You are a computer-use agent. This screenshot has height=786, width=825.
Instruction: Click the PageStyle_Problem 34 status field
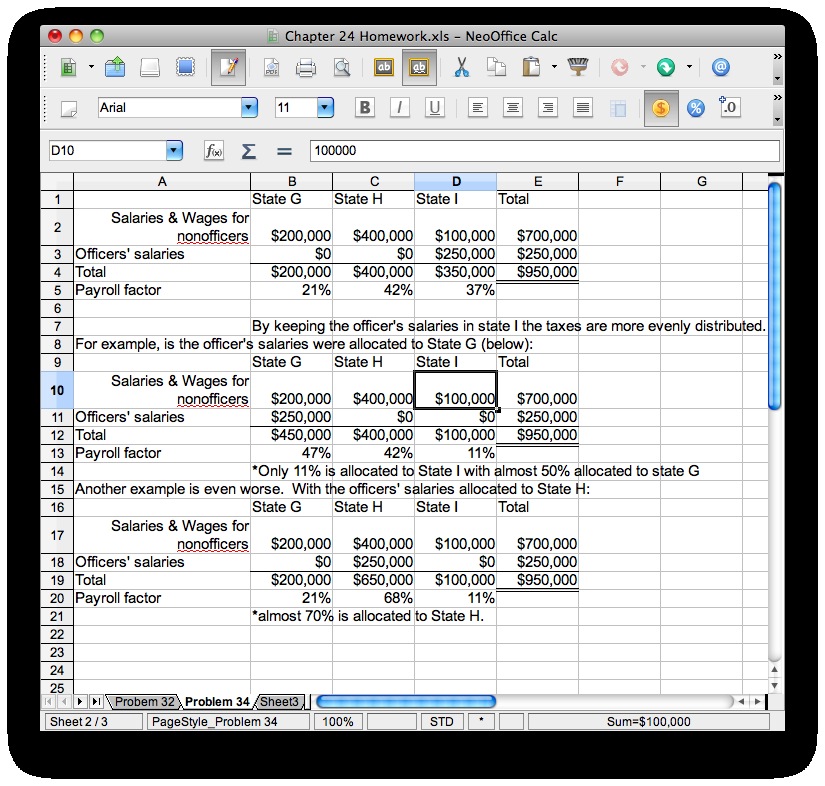coord(228,722)
